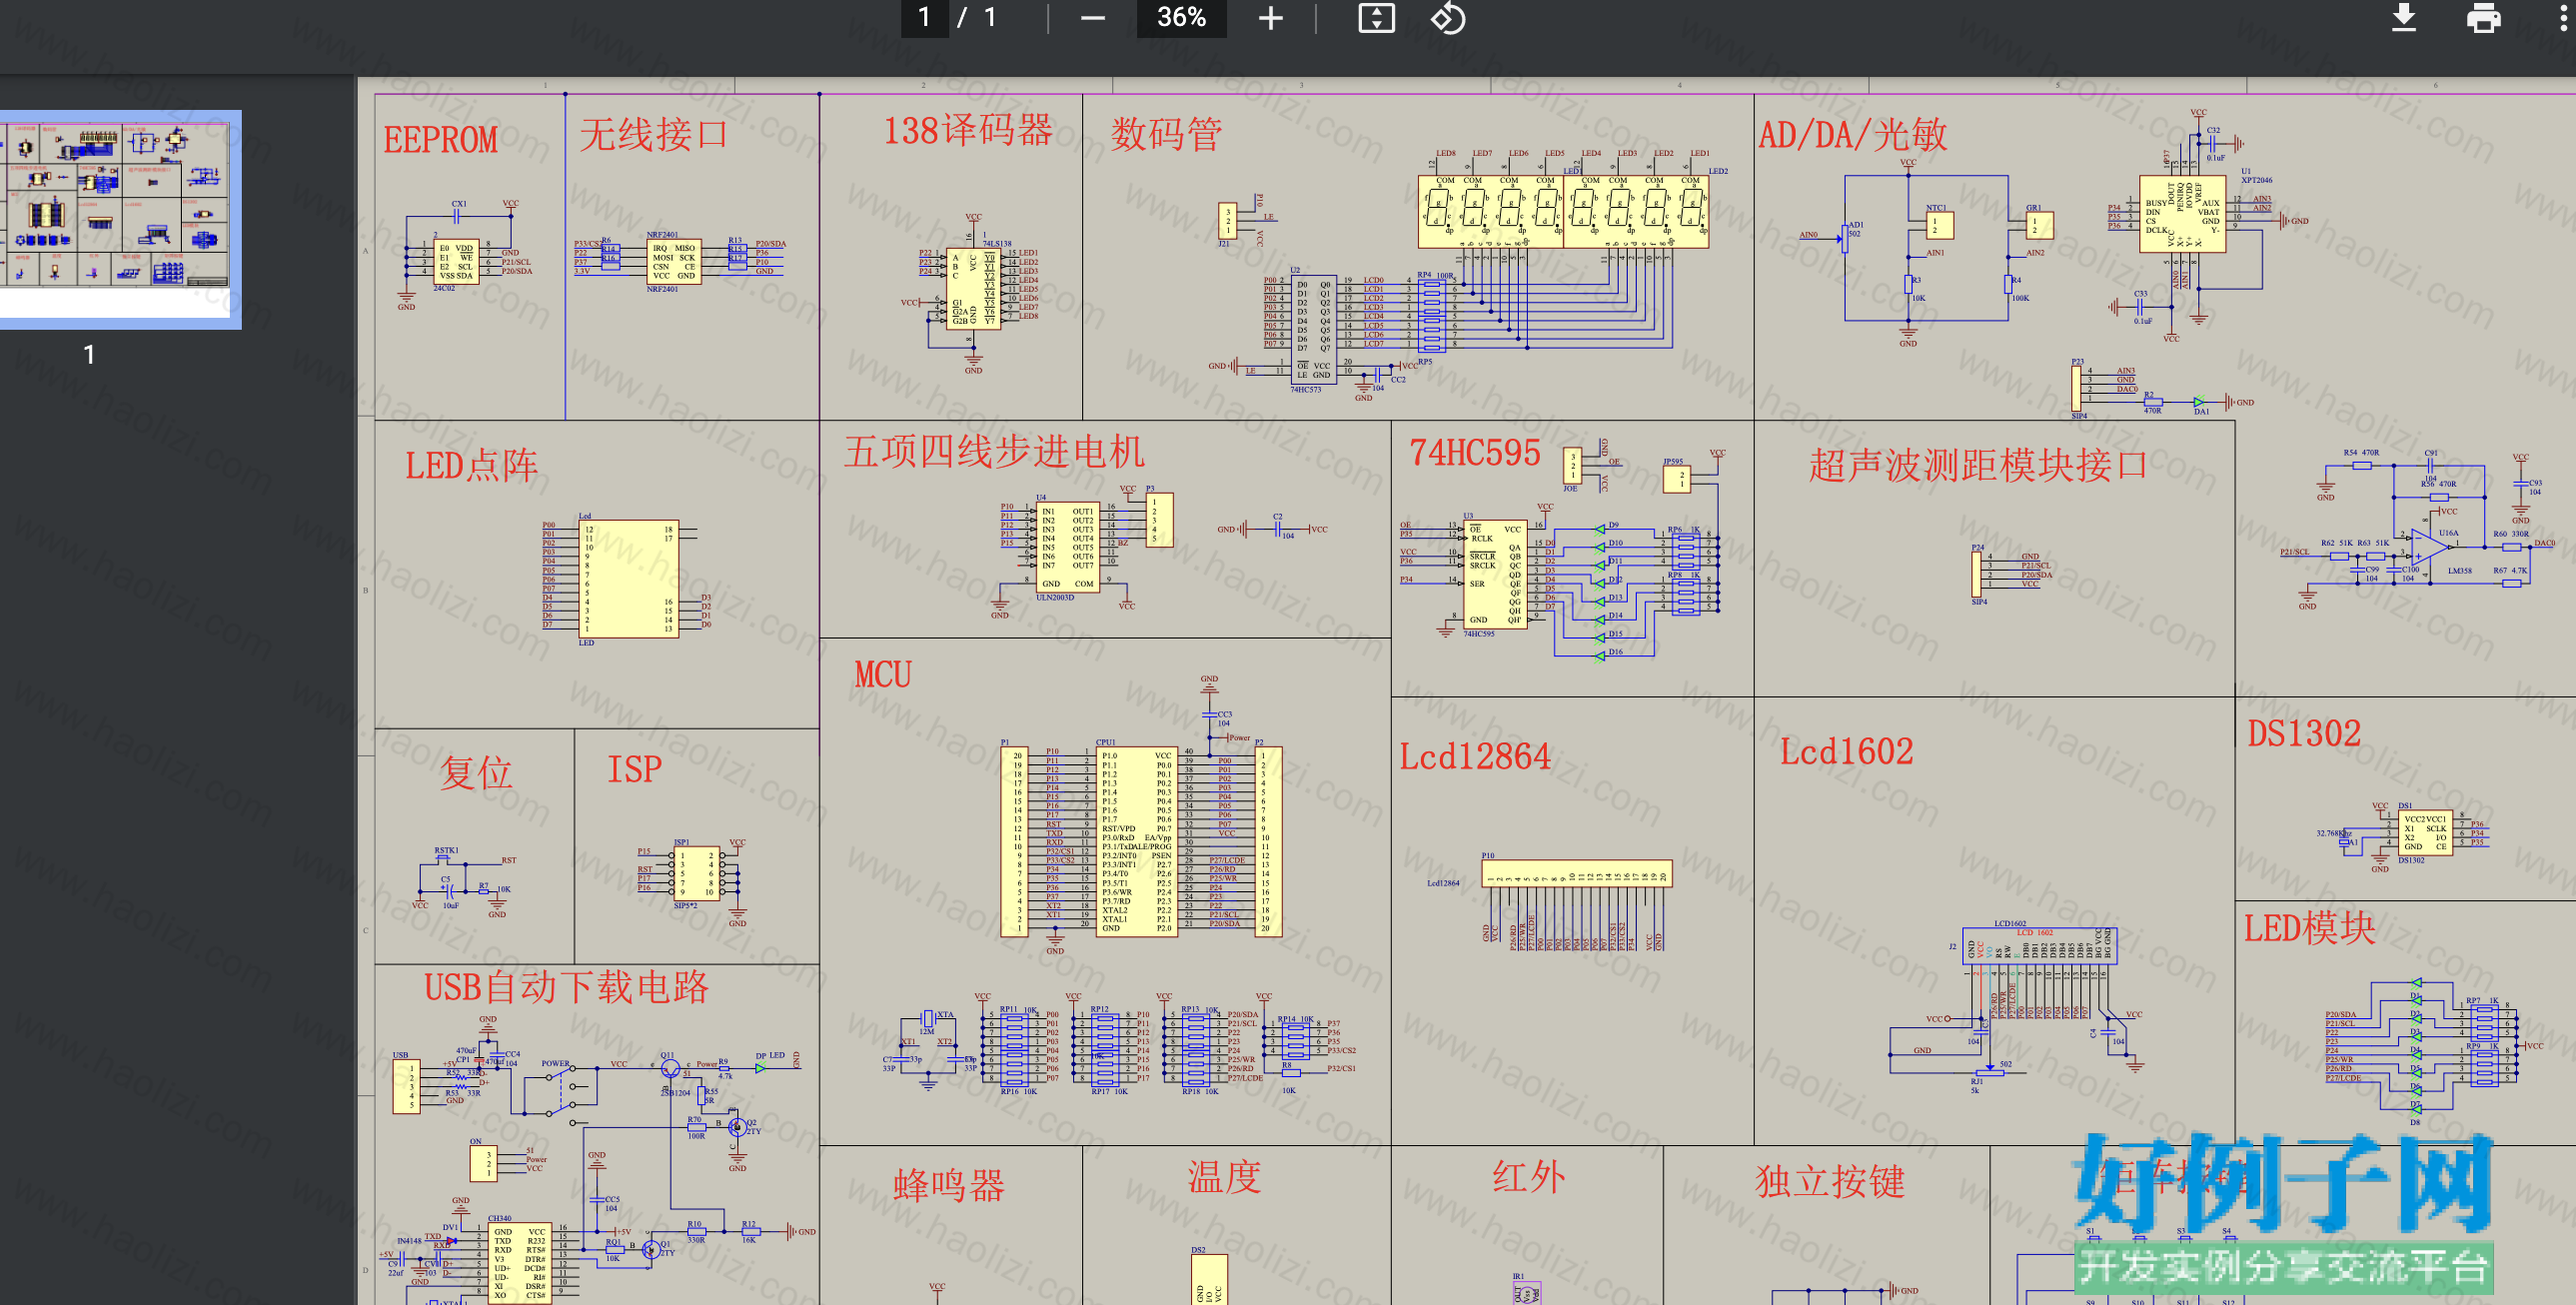Click the 36% zoom level field
This screenshot has width=2576, height=1305.
(1181, 18)
